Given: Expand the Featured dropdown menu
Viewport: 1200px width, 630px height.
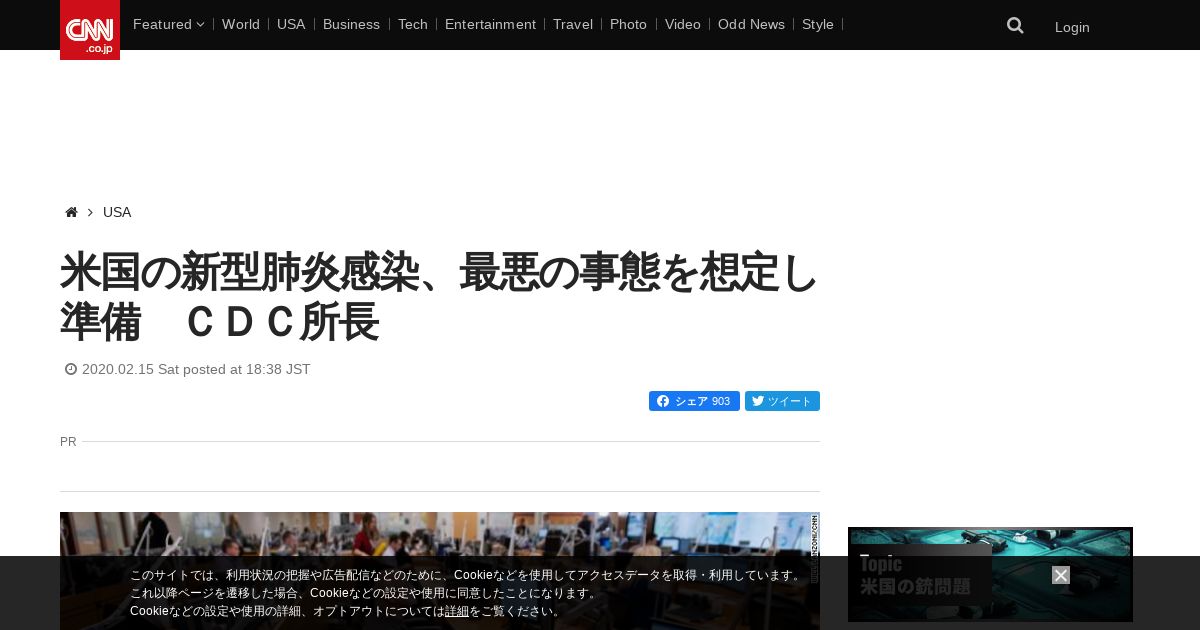Looking at the screenshot, I should (168, 24).
